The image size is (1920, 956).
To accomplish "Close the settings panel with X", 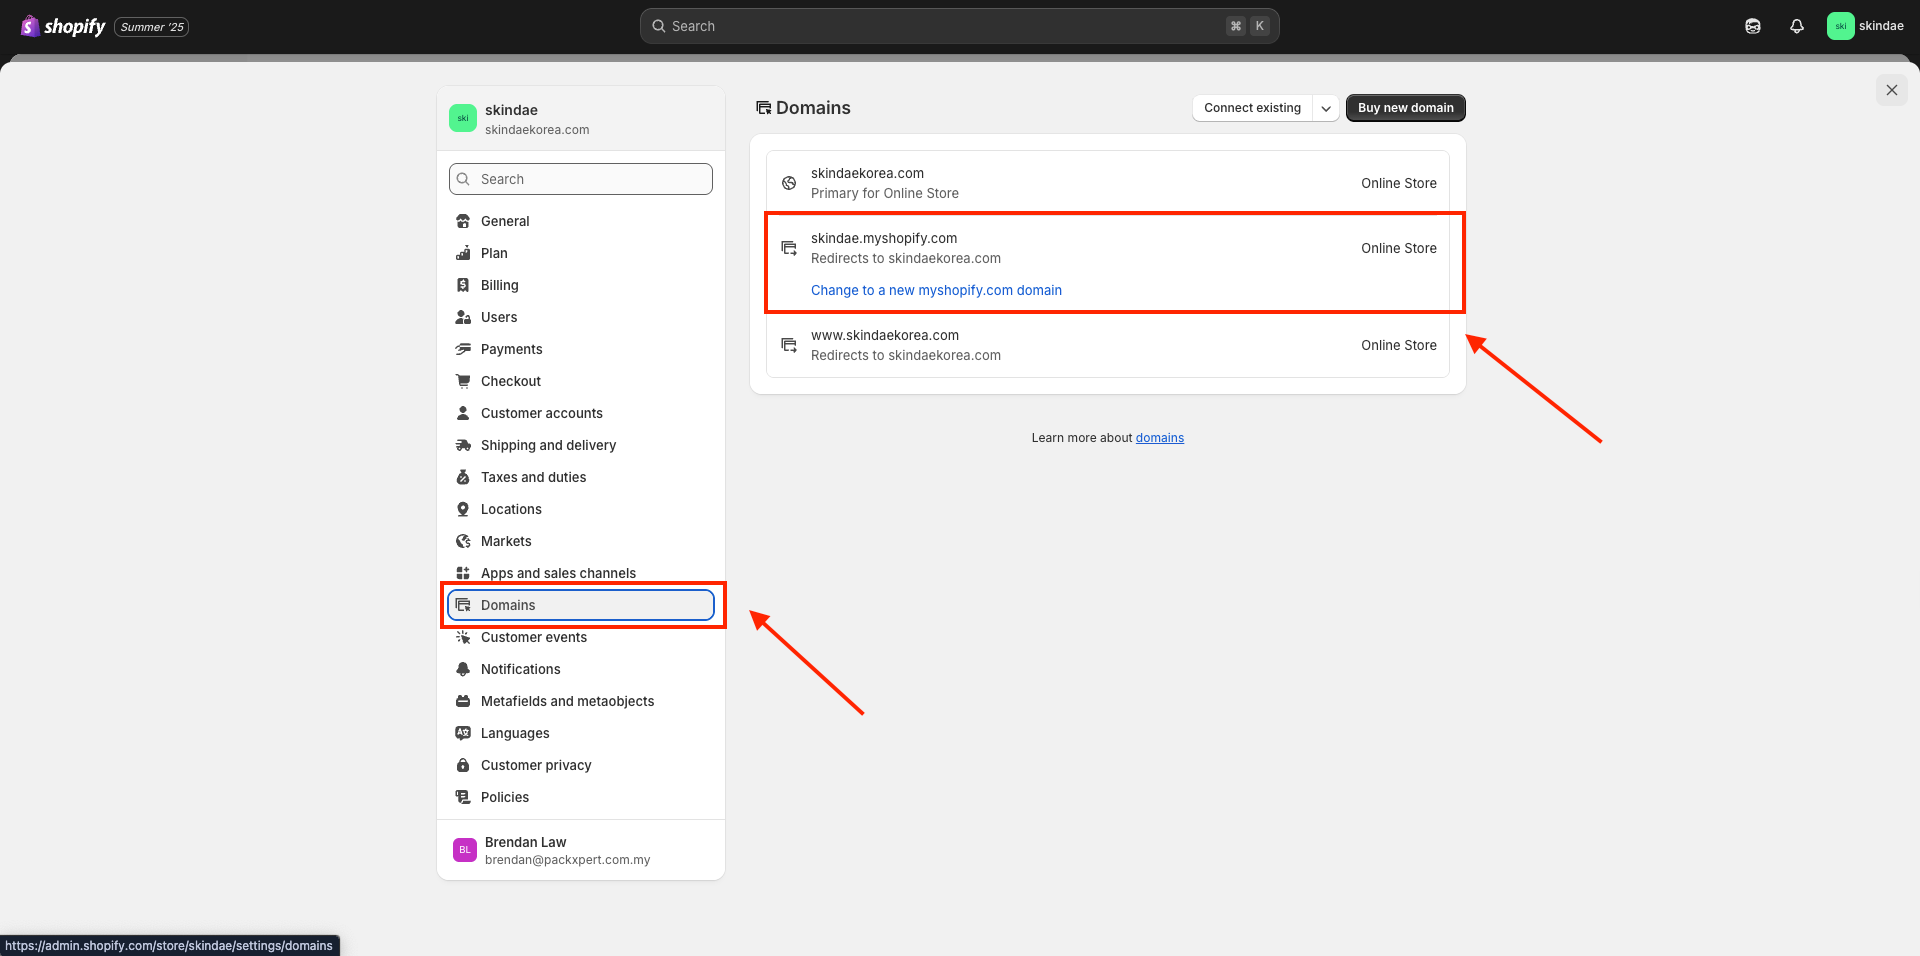I will coord(1892,90).
